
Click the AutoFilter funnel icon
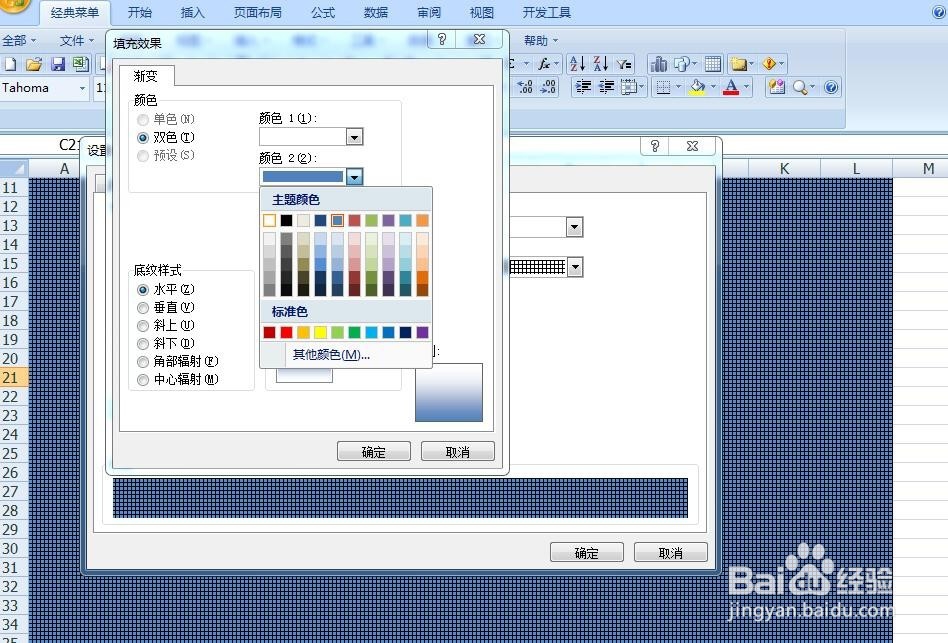tap(622, 63)
